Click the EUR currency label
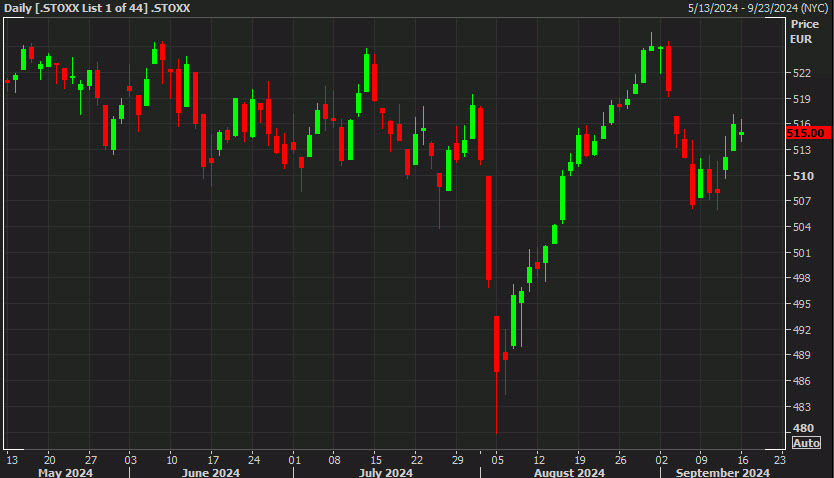Viewport: 834px width, 478px height. pyautogui.click(x=801, y=39)
